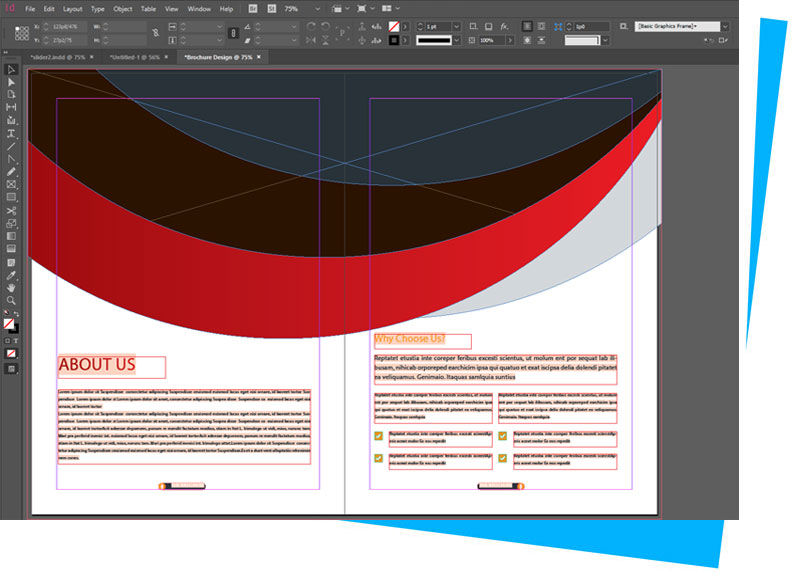Screen dimensions: 800x572
Task: Select the Rectangle Frame tool
Action: pyautogui.click(x=11, y=185)
